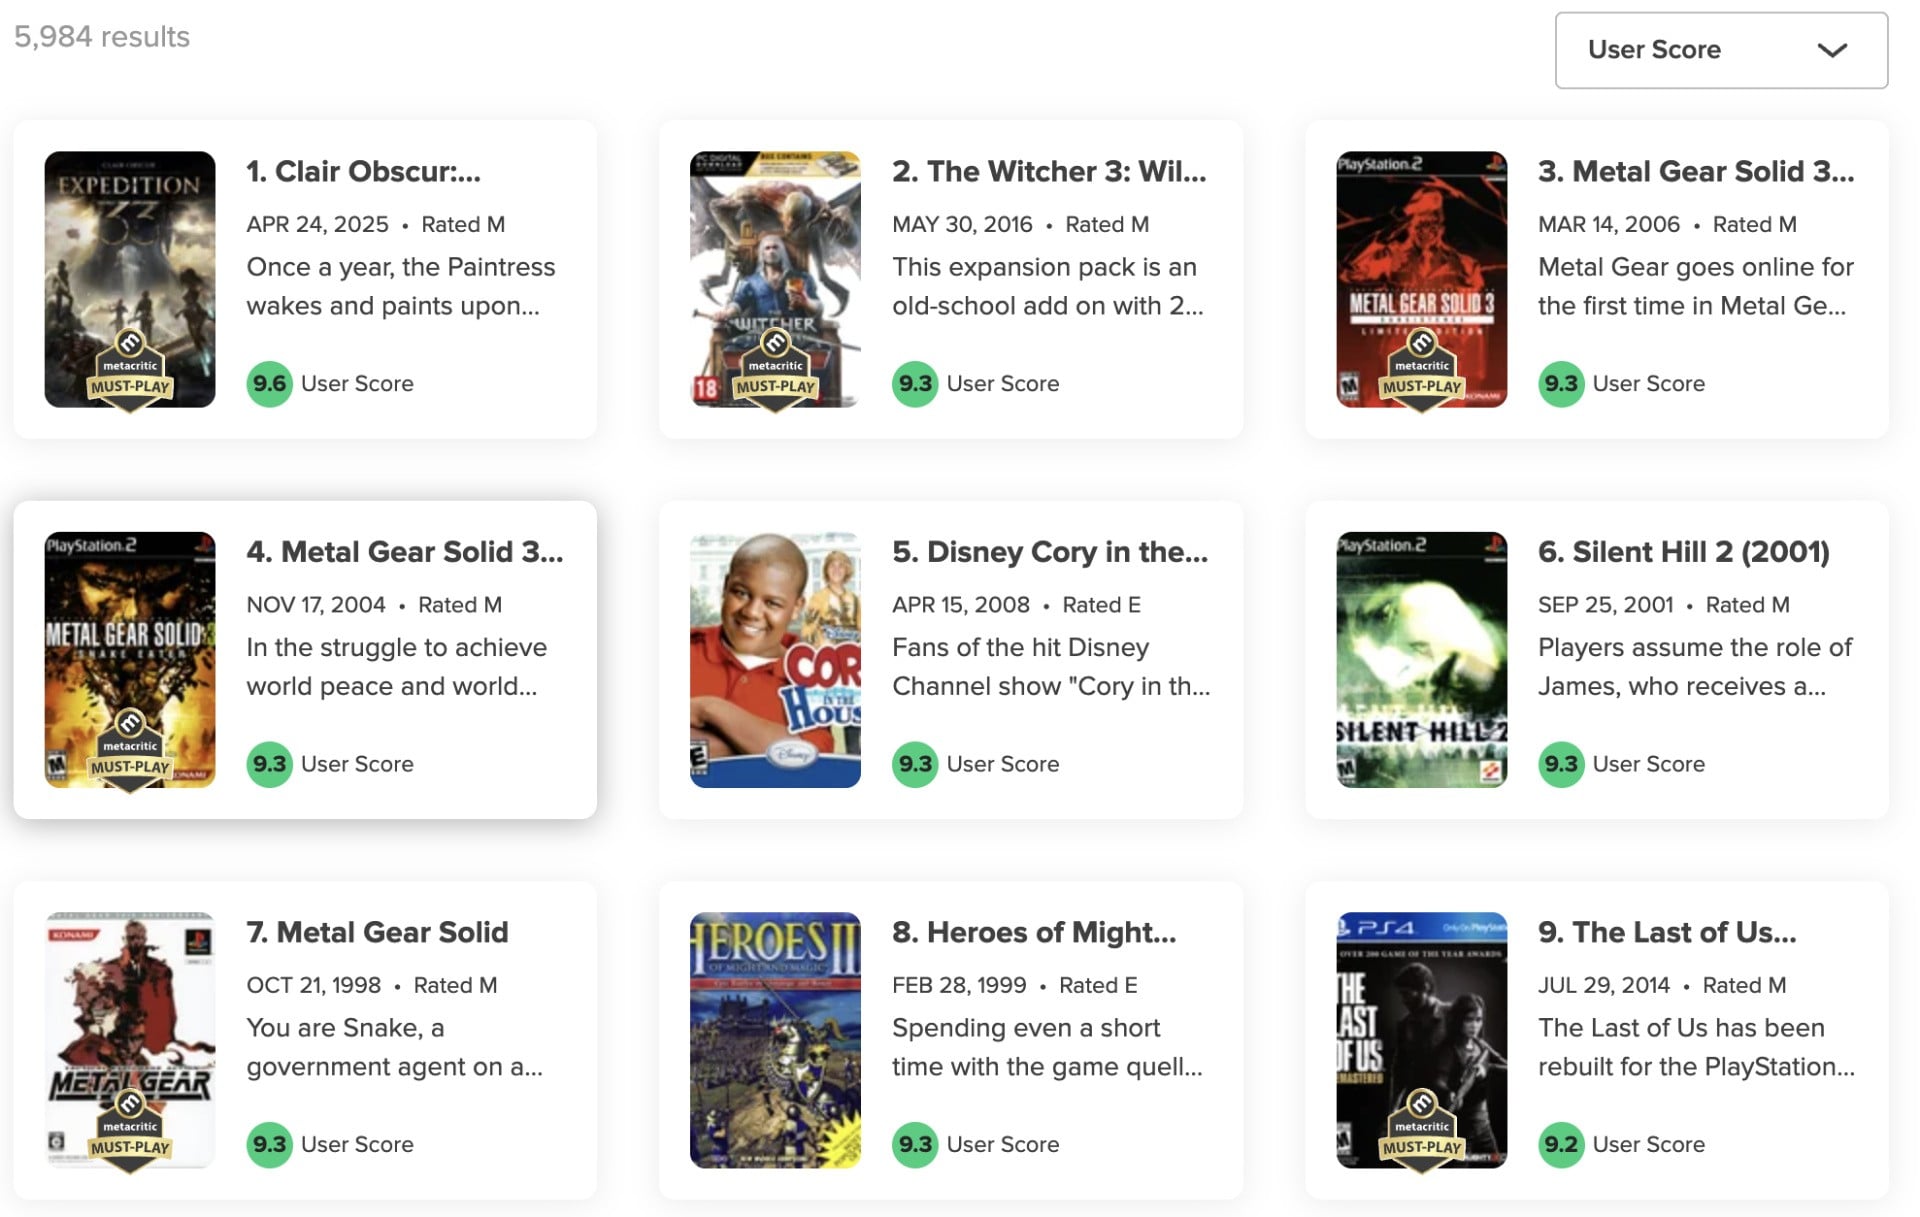Click Heroes of Might and Magic cover
The image size is (1920, 1217).
pos(775,1040)
